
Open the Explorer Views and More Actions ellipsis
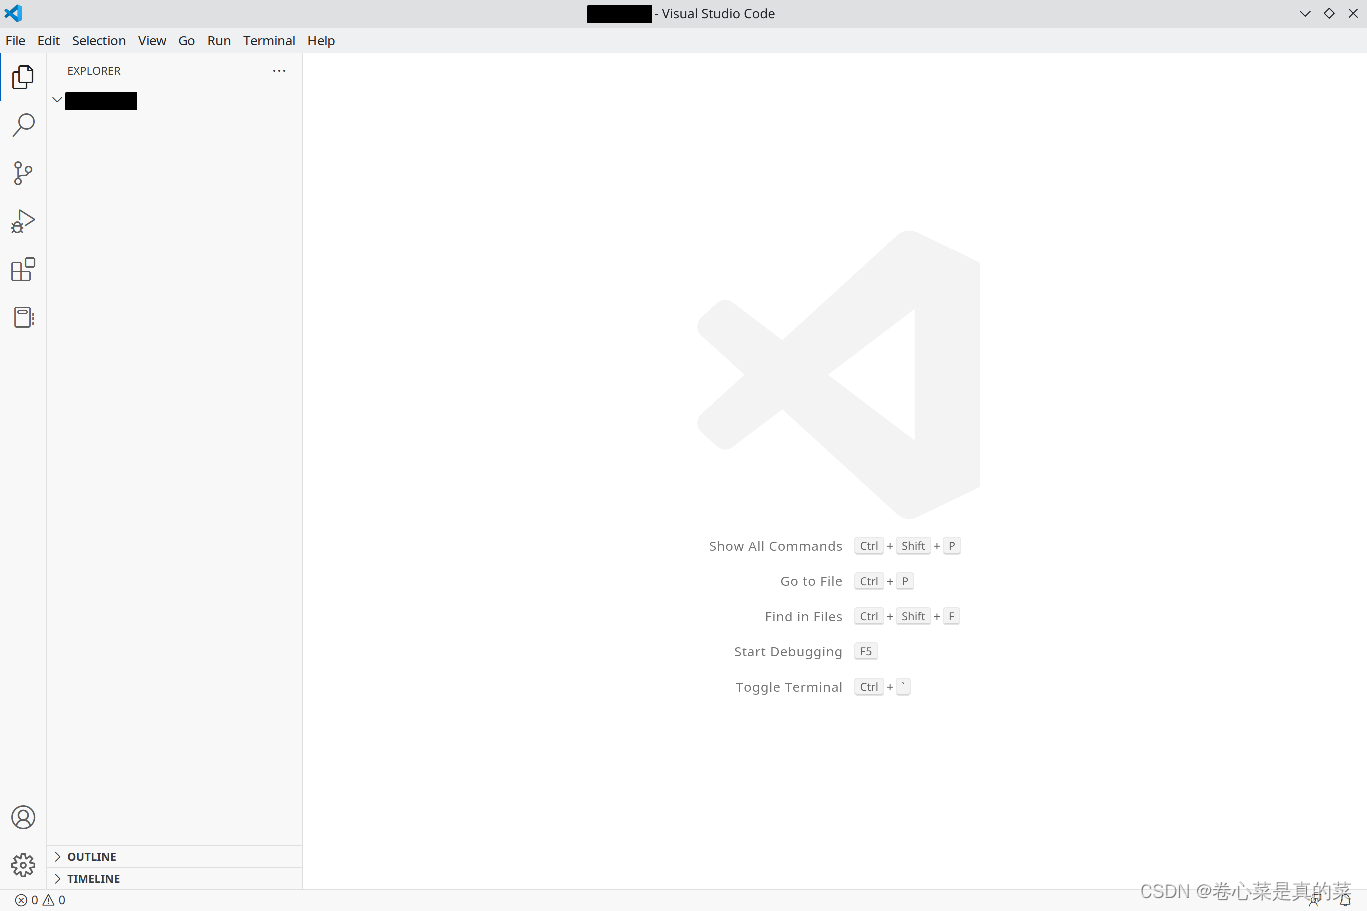click(x=279, y=71)
